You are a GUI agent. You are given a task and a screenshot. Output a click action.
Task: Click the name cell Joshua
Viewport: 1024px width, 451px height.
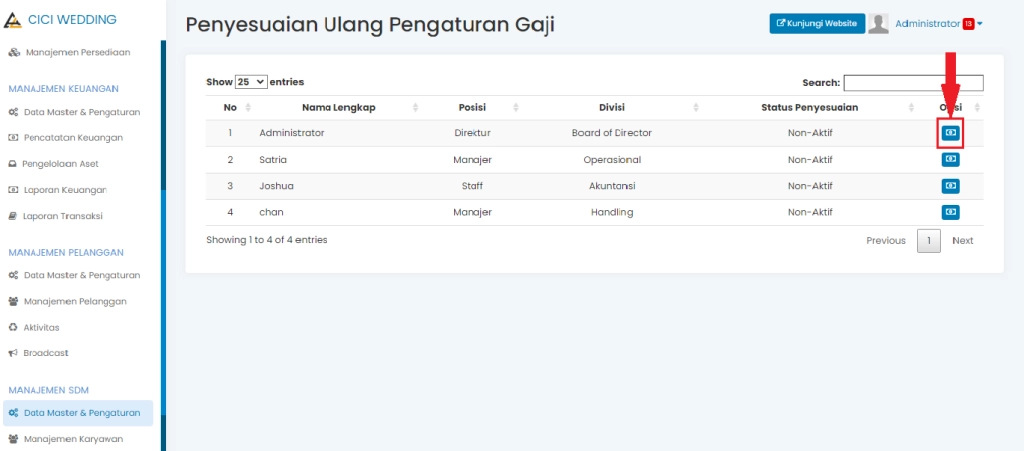[x=276, y=186]
